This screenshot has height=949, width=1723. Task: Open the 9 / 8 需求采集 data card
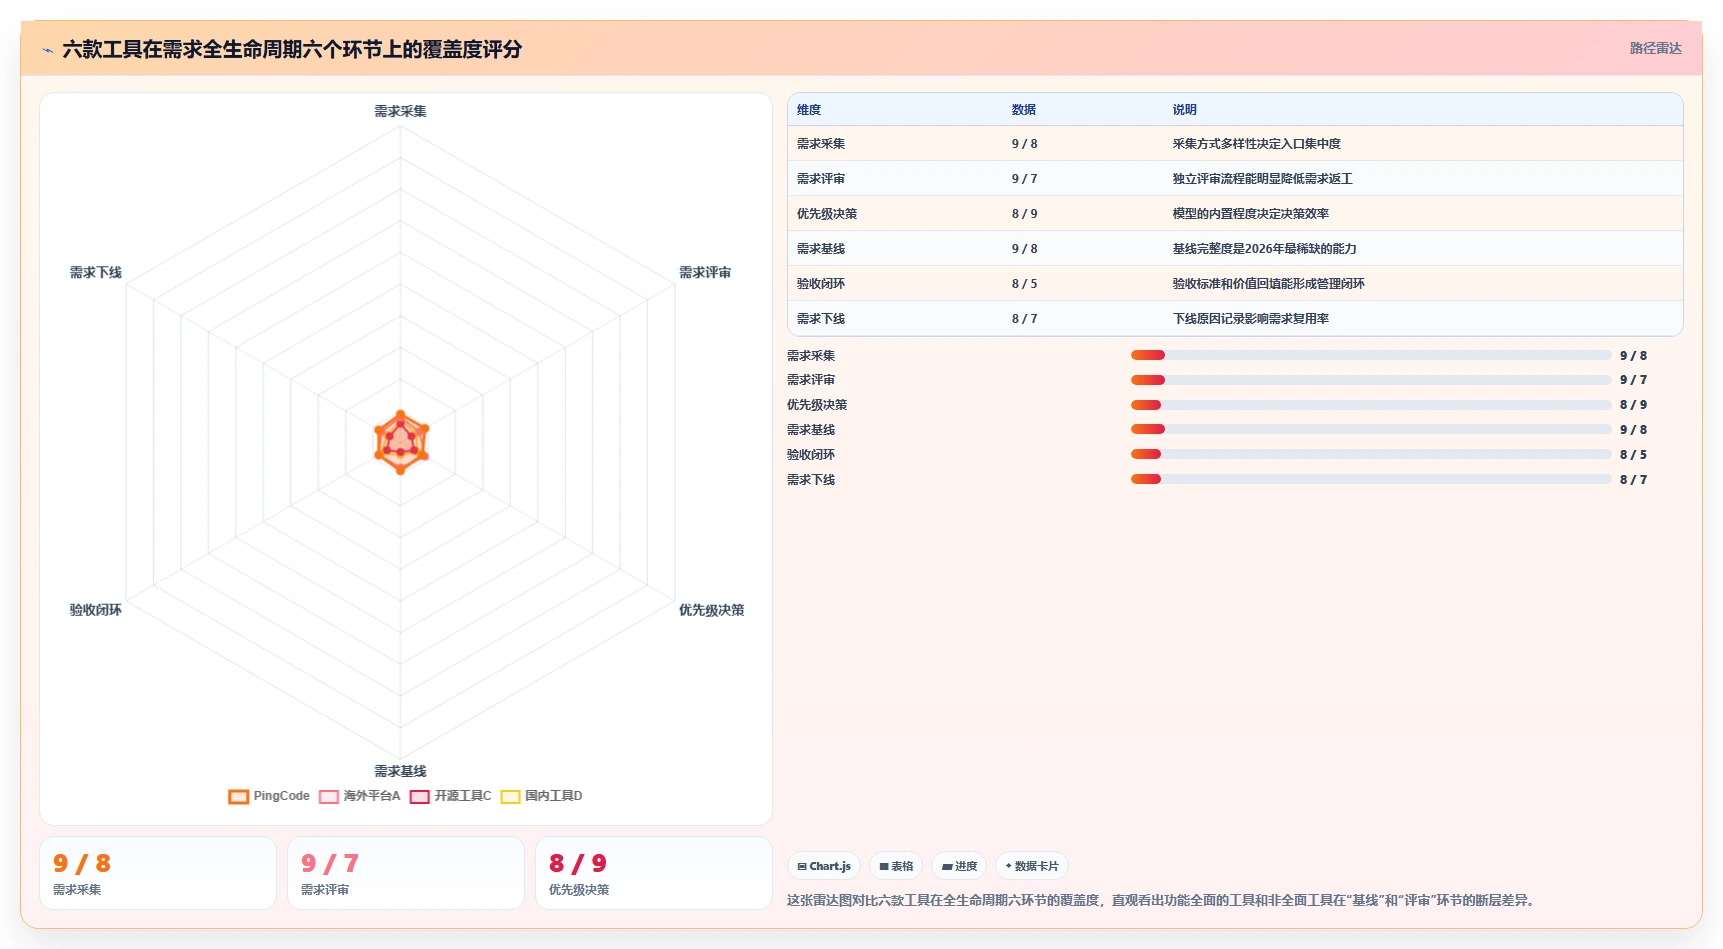click(x=158, y=873)
